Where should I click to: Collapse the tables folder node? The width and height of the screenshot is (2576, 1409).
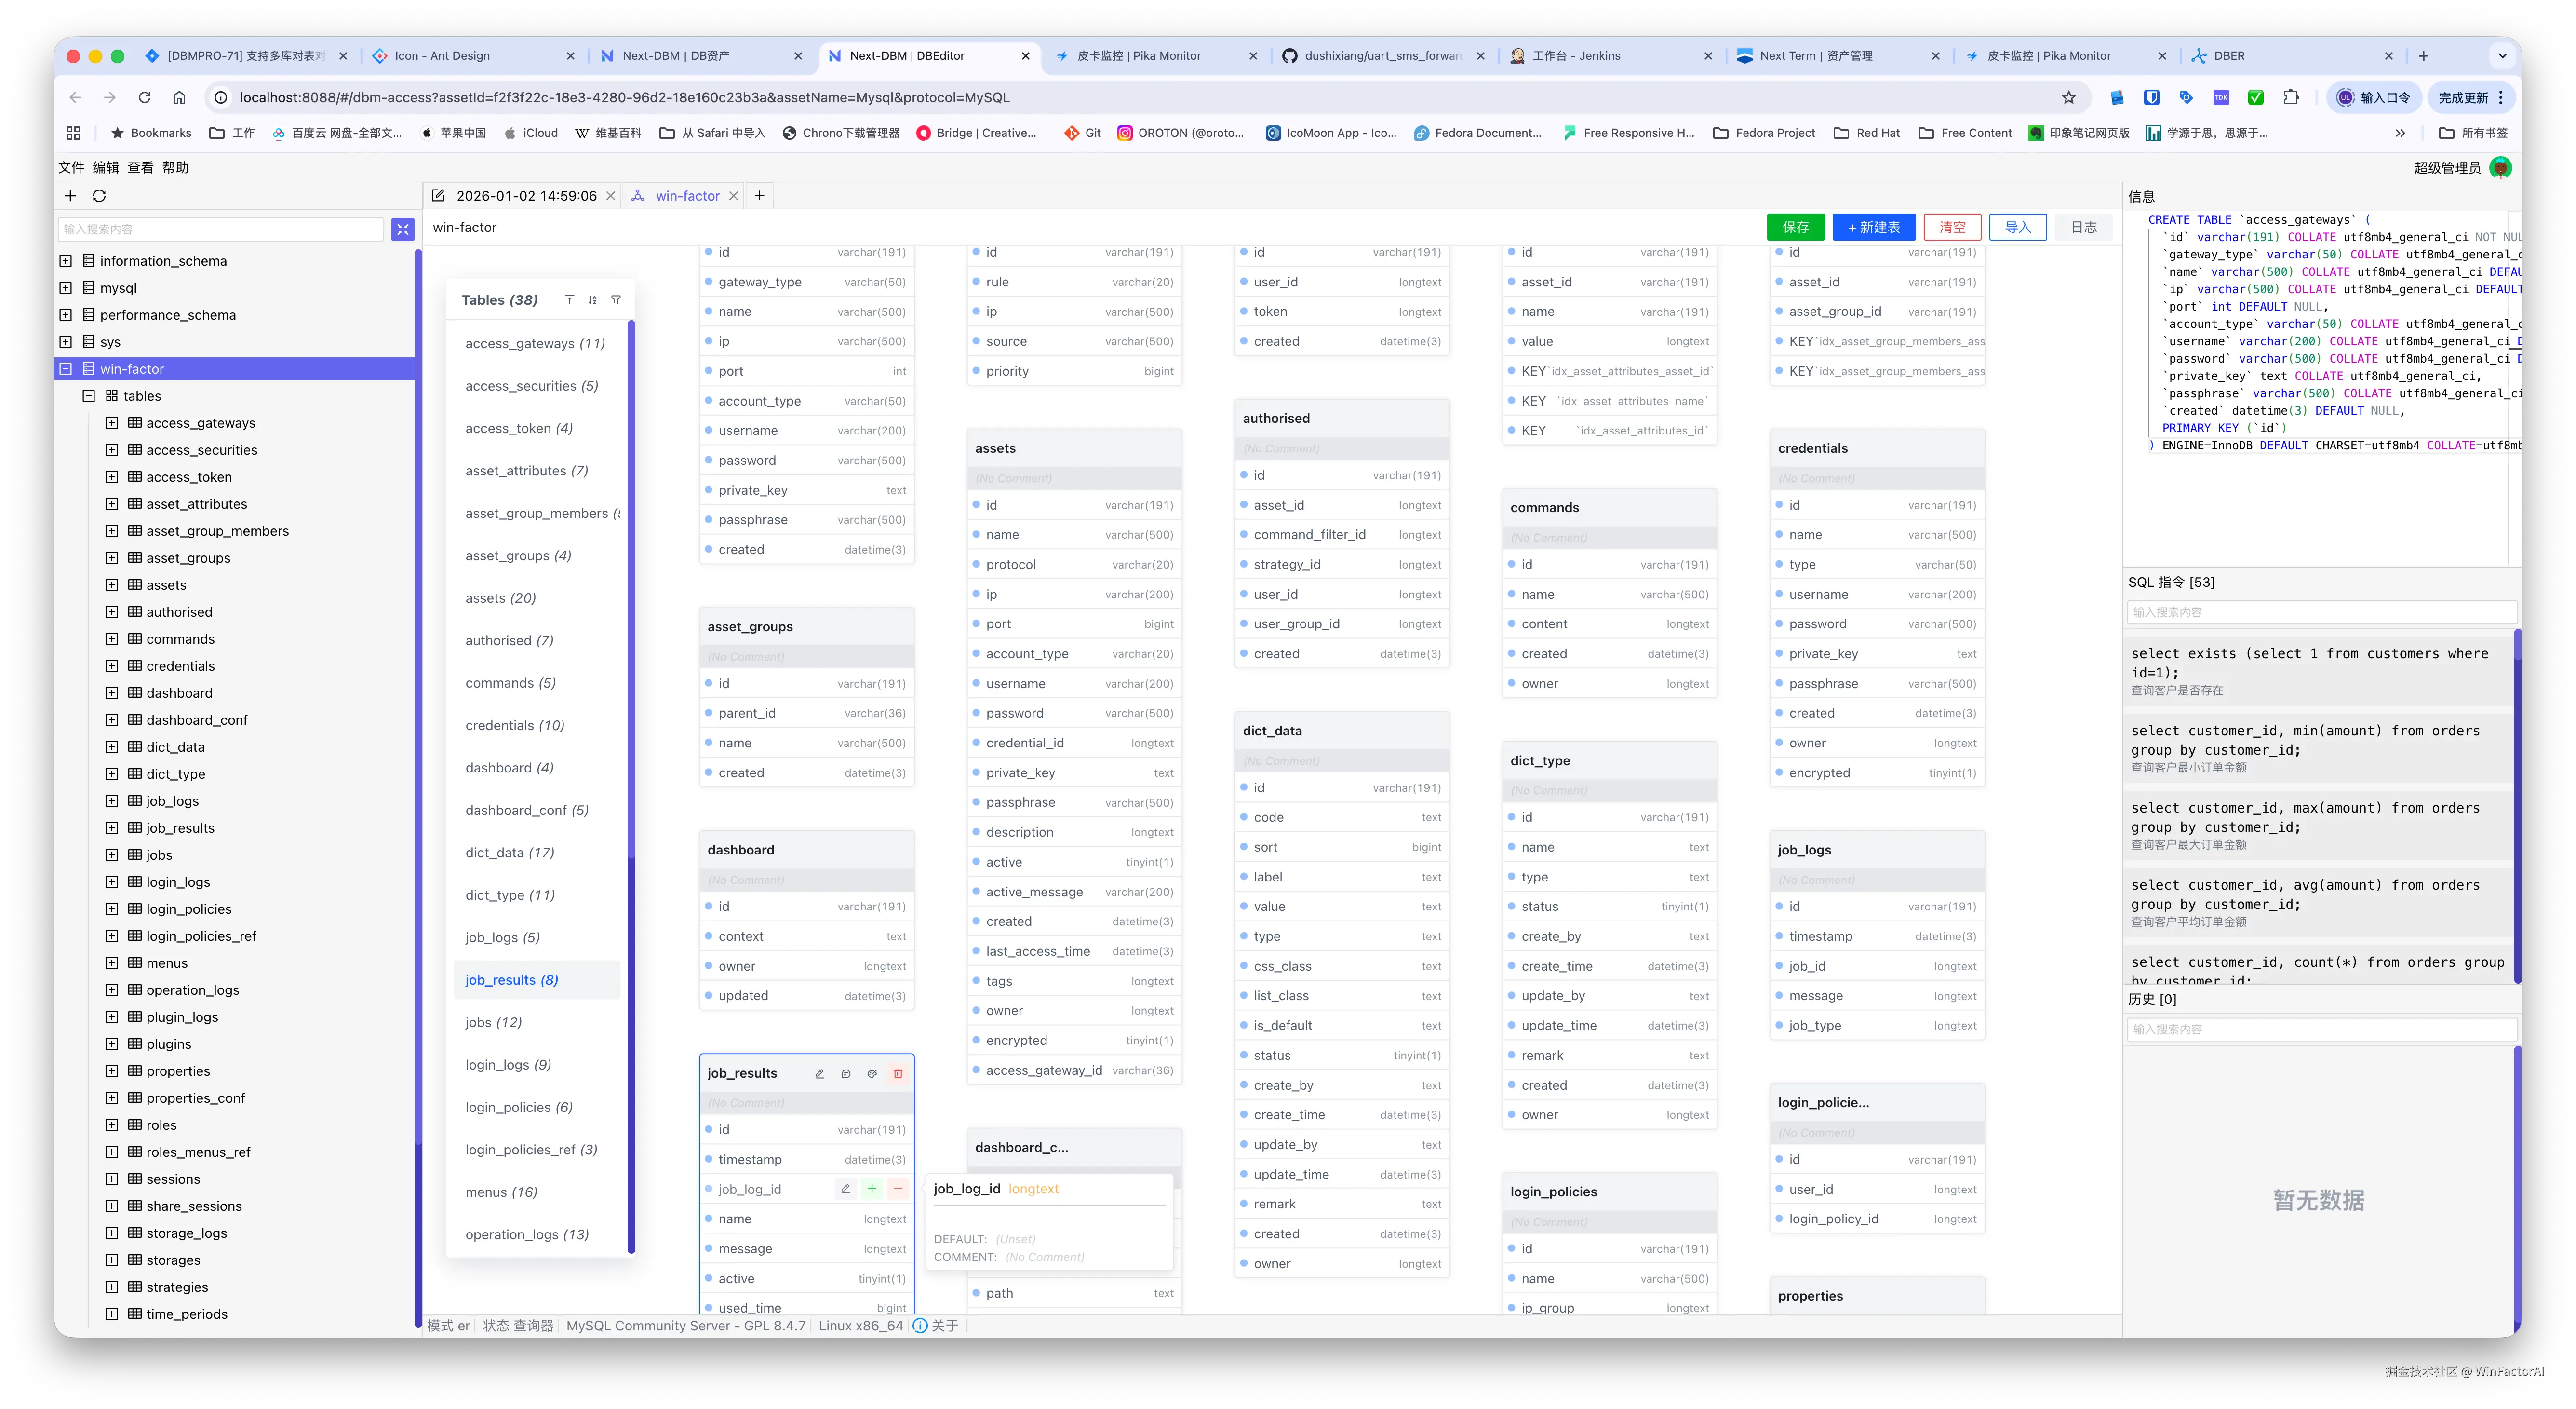[89, 396]
